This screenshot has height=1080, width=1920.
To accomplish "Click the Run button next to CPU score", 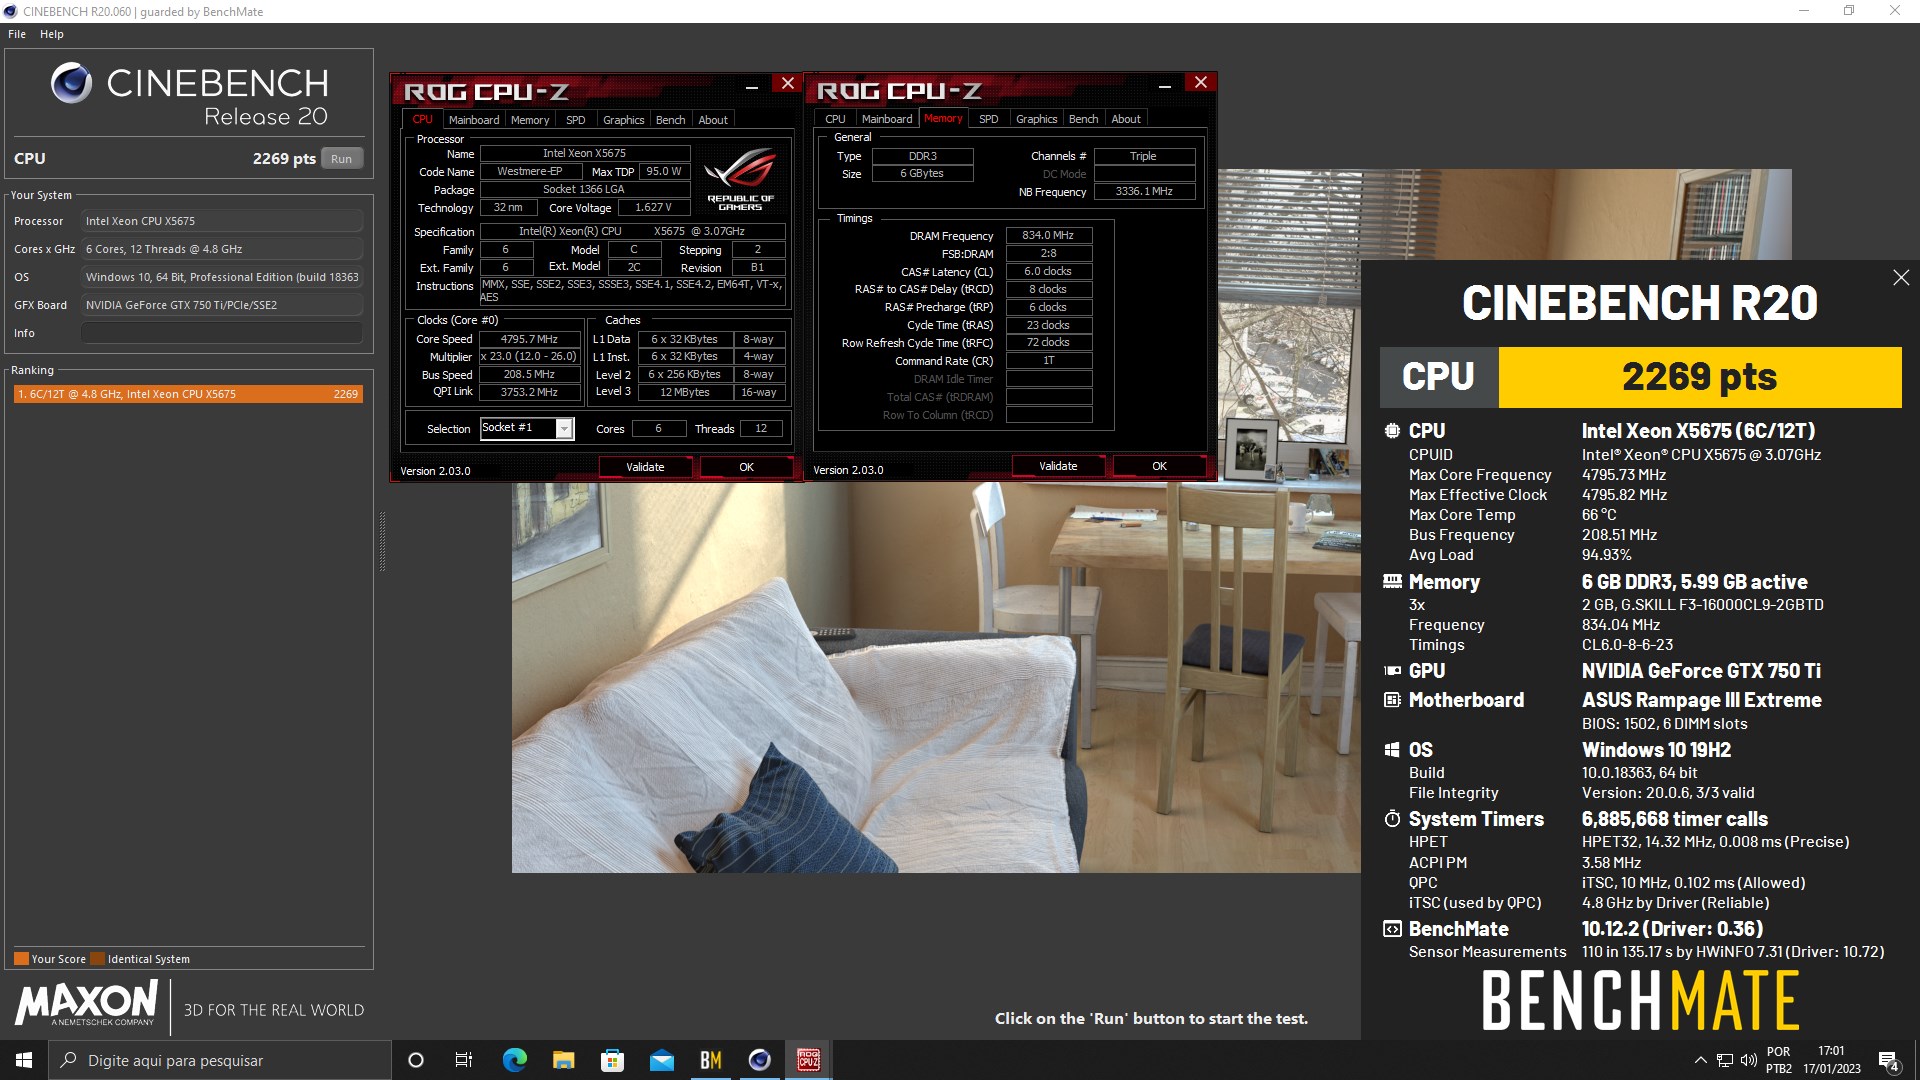I will [x=342, y=159].
